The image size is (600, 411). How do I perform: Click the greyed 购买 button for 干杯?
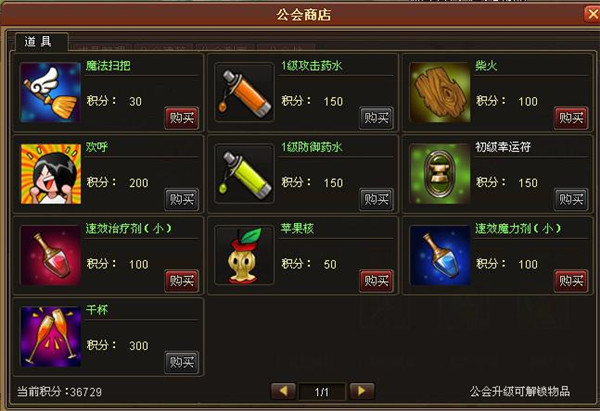[x=182, y=362]
